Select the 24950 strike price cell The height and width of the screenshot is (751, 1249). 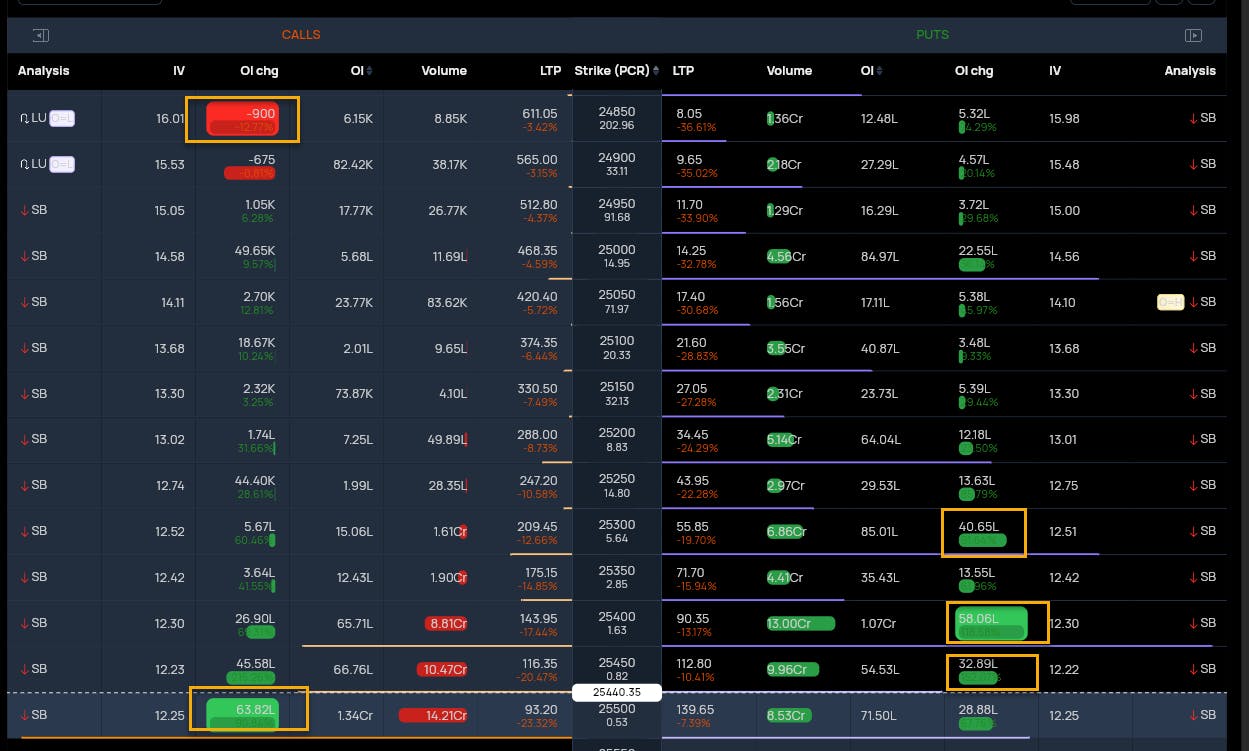coord(616,210)
